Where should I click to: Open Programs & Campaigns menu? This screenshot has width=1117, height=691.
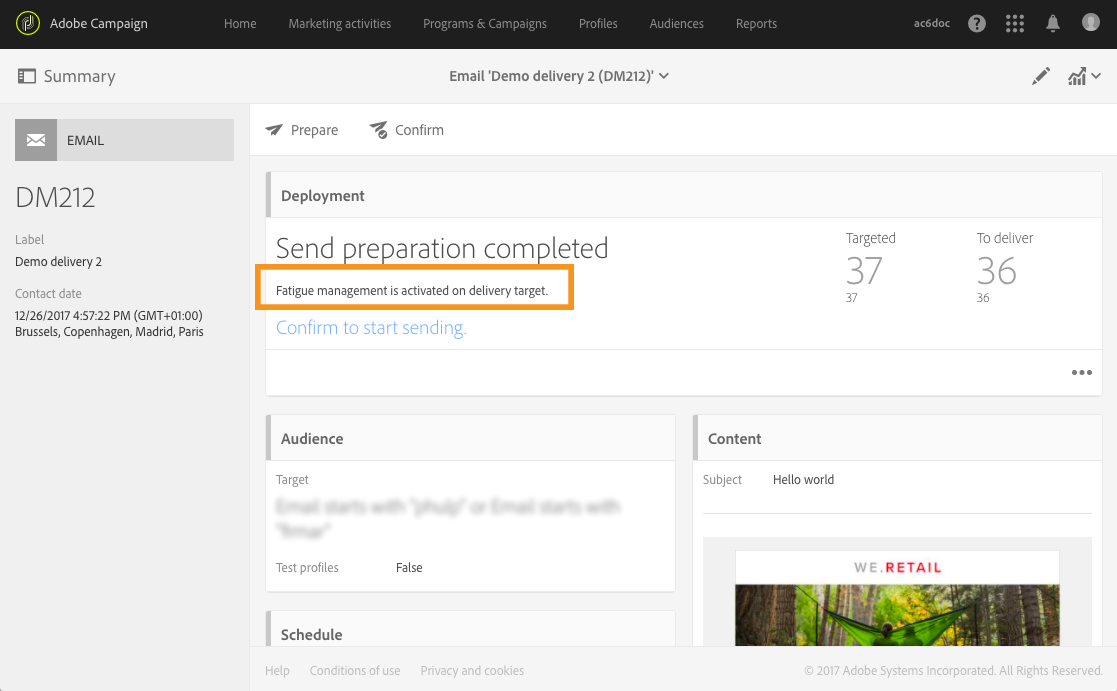pyautogui.click(x=485, y=24)
